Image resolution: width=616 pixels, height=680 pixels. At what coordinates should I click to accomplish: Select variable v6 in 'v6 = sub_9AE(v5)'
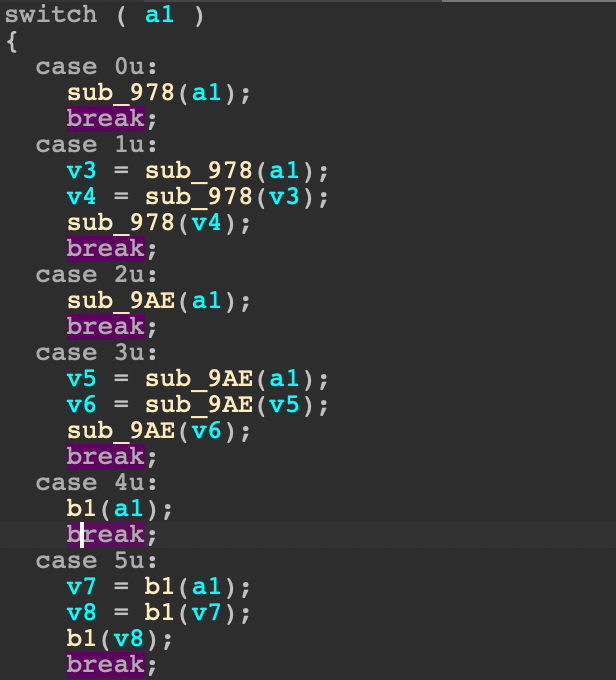point(82,405)
